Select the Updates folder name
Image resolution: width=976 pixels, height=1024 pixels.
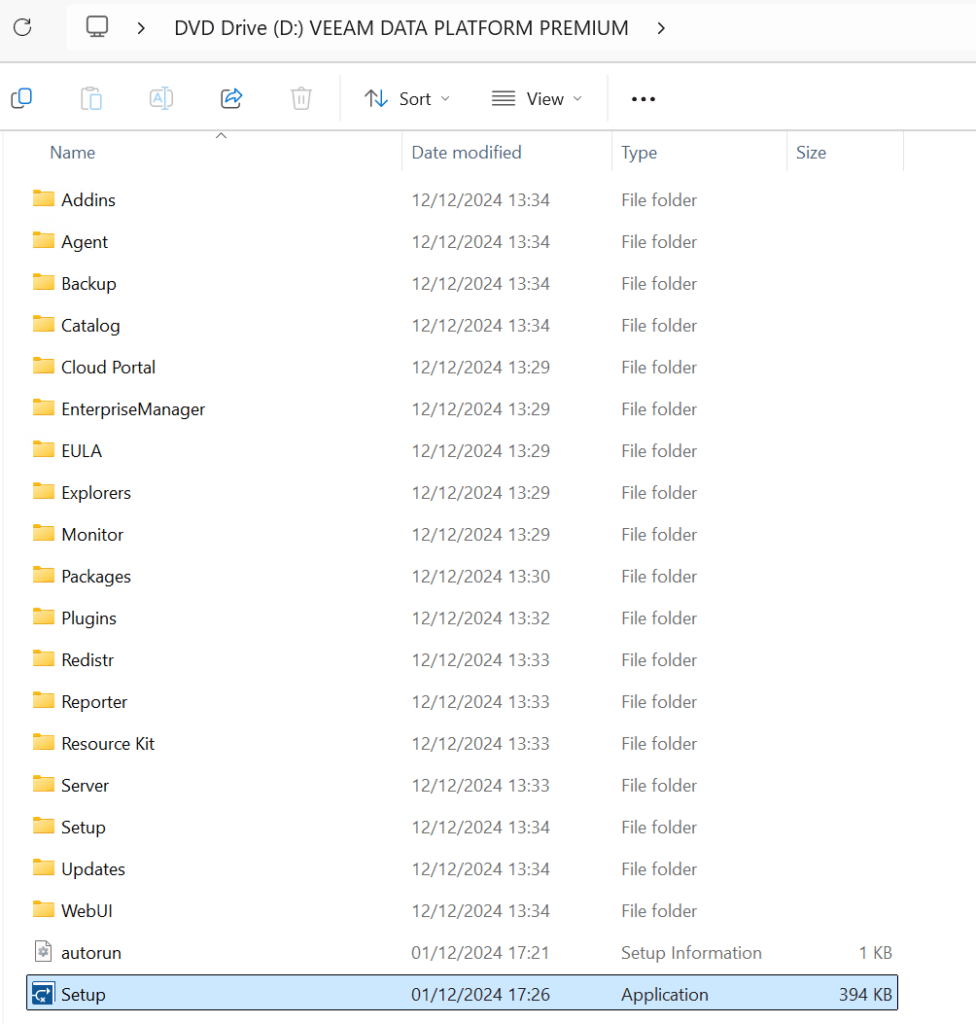(x=93, y=869)
